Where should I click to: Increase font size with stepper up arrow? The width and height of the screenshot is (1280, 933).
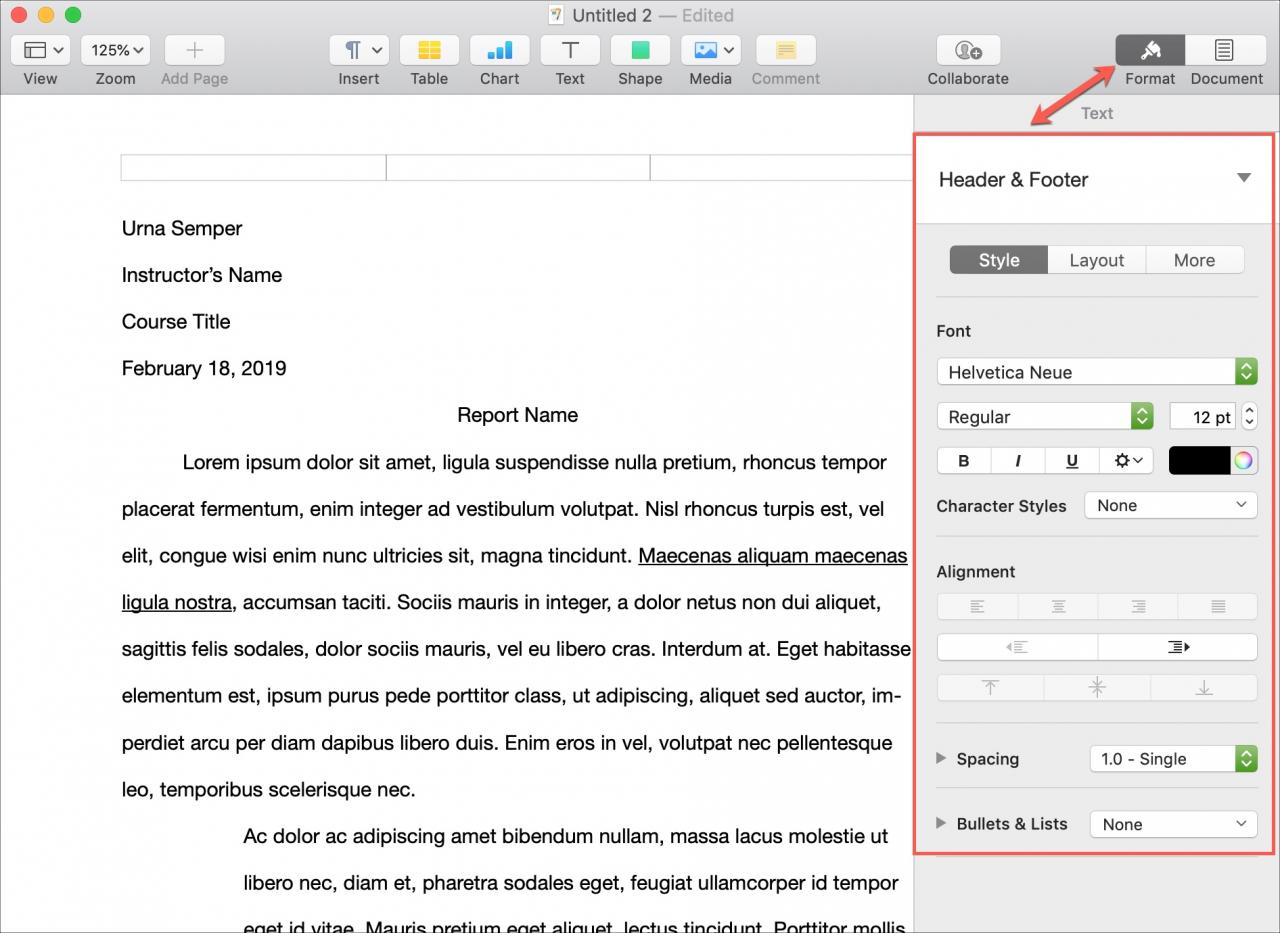click(1249, 411)
